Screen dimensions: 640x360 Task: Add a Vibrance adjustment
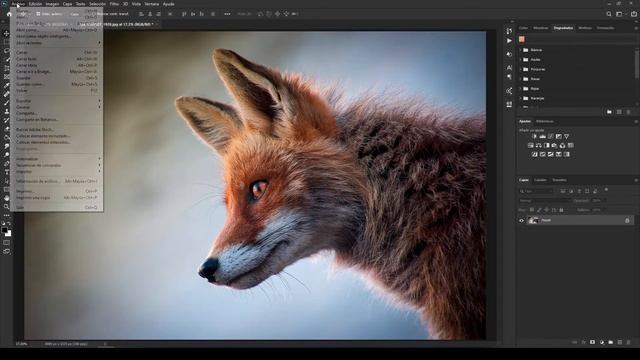pyautogui.click(x=567, y=136)
